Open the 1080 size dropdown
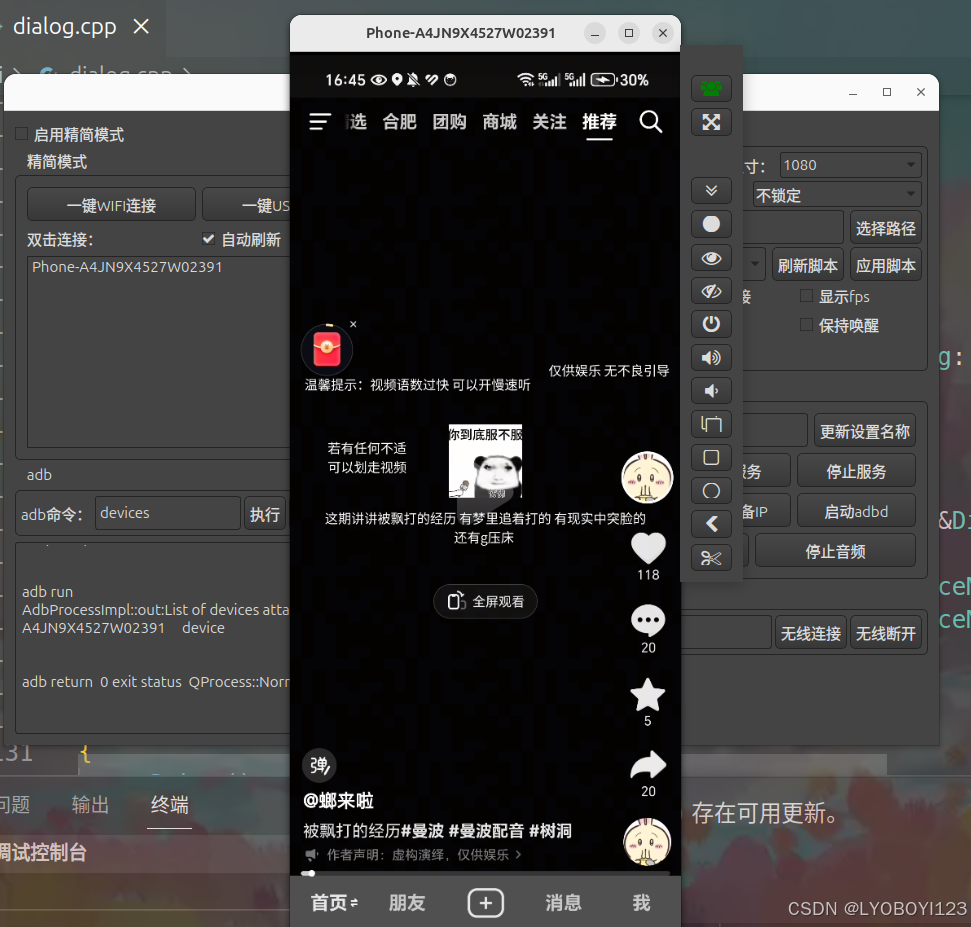The height and width of the screenshot is (927, 971). click(x=850, y=165)
